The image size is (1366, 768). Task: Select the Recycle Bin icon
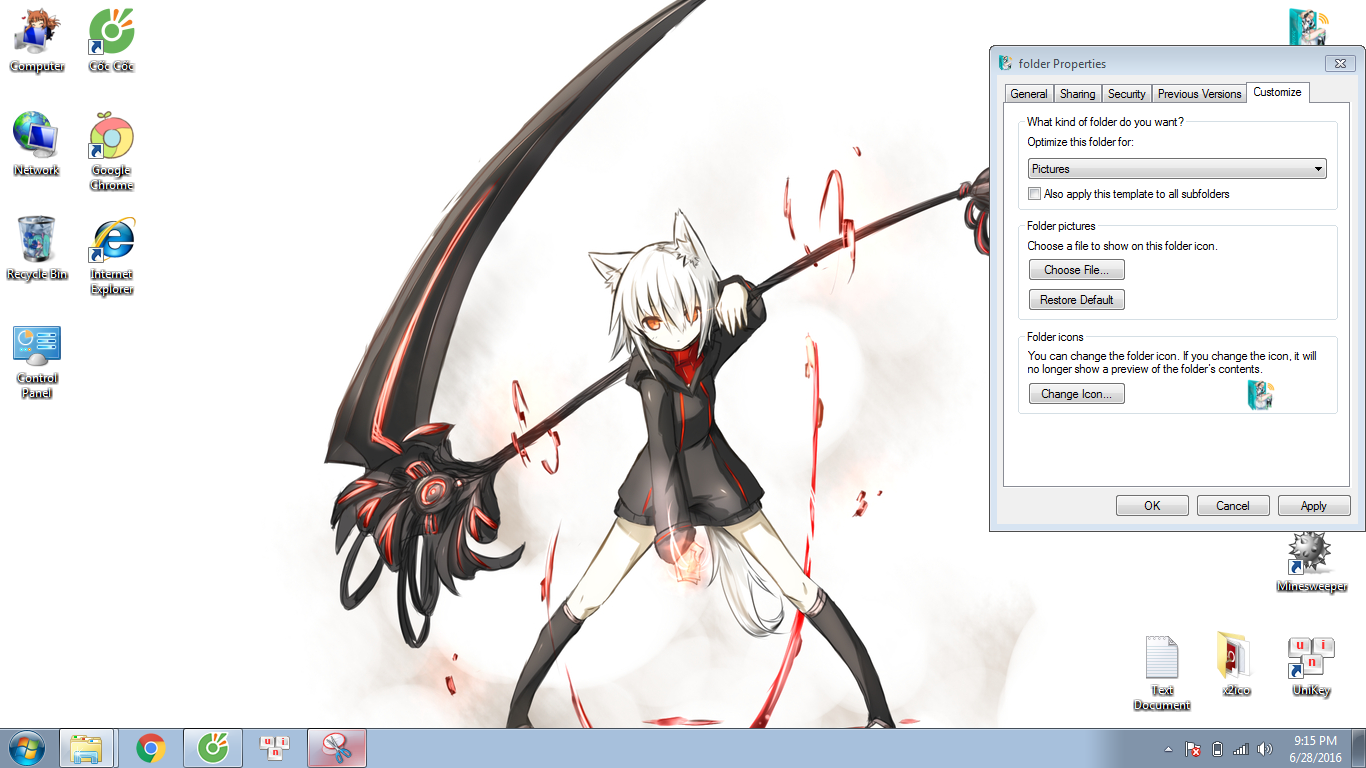(37, 248)
